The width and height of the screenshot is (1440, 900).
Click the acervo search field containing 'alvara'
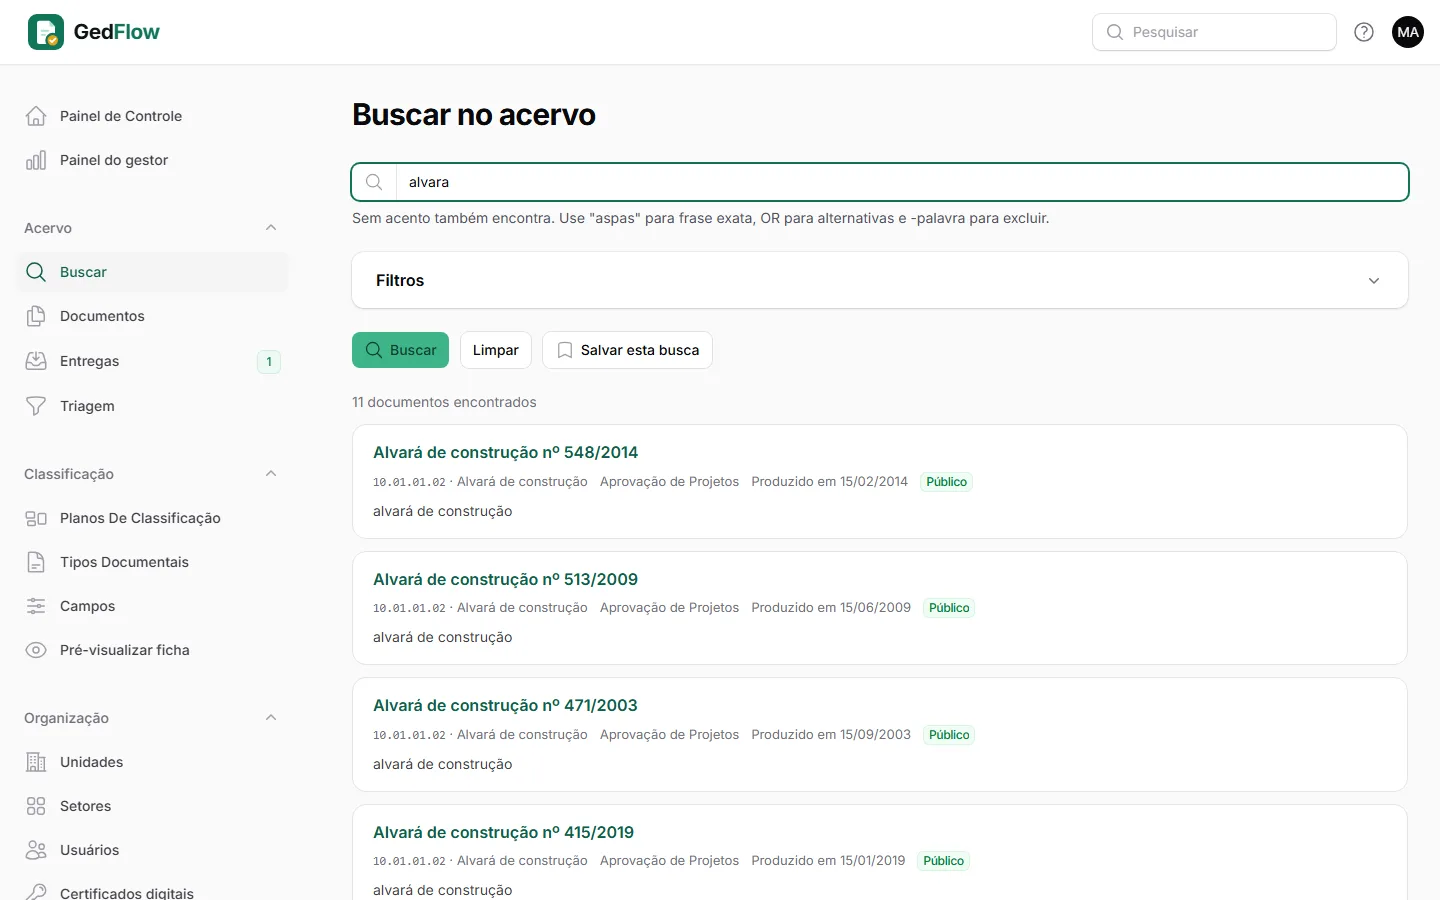(x=880, y=182)
